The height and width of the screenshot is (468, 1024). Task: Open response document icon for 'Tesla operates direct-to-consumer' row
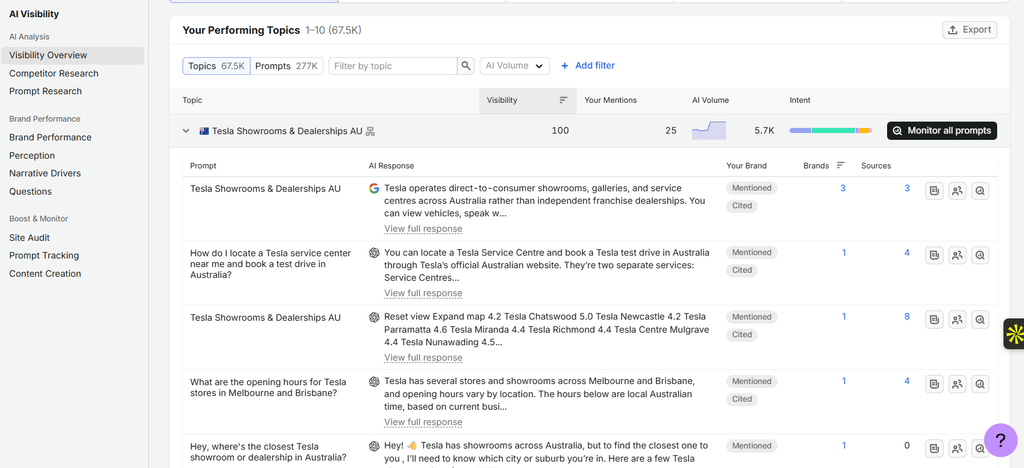[935, 191]
